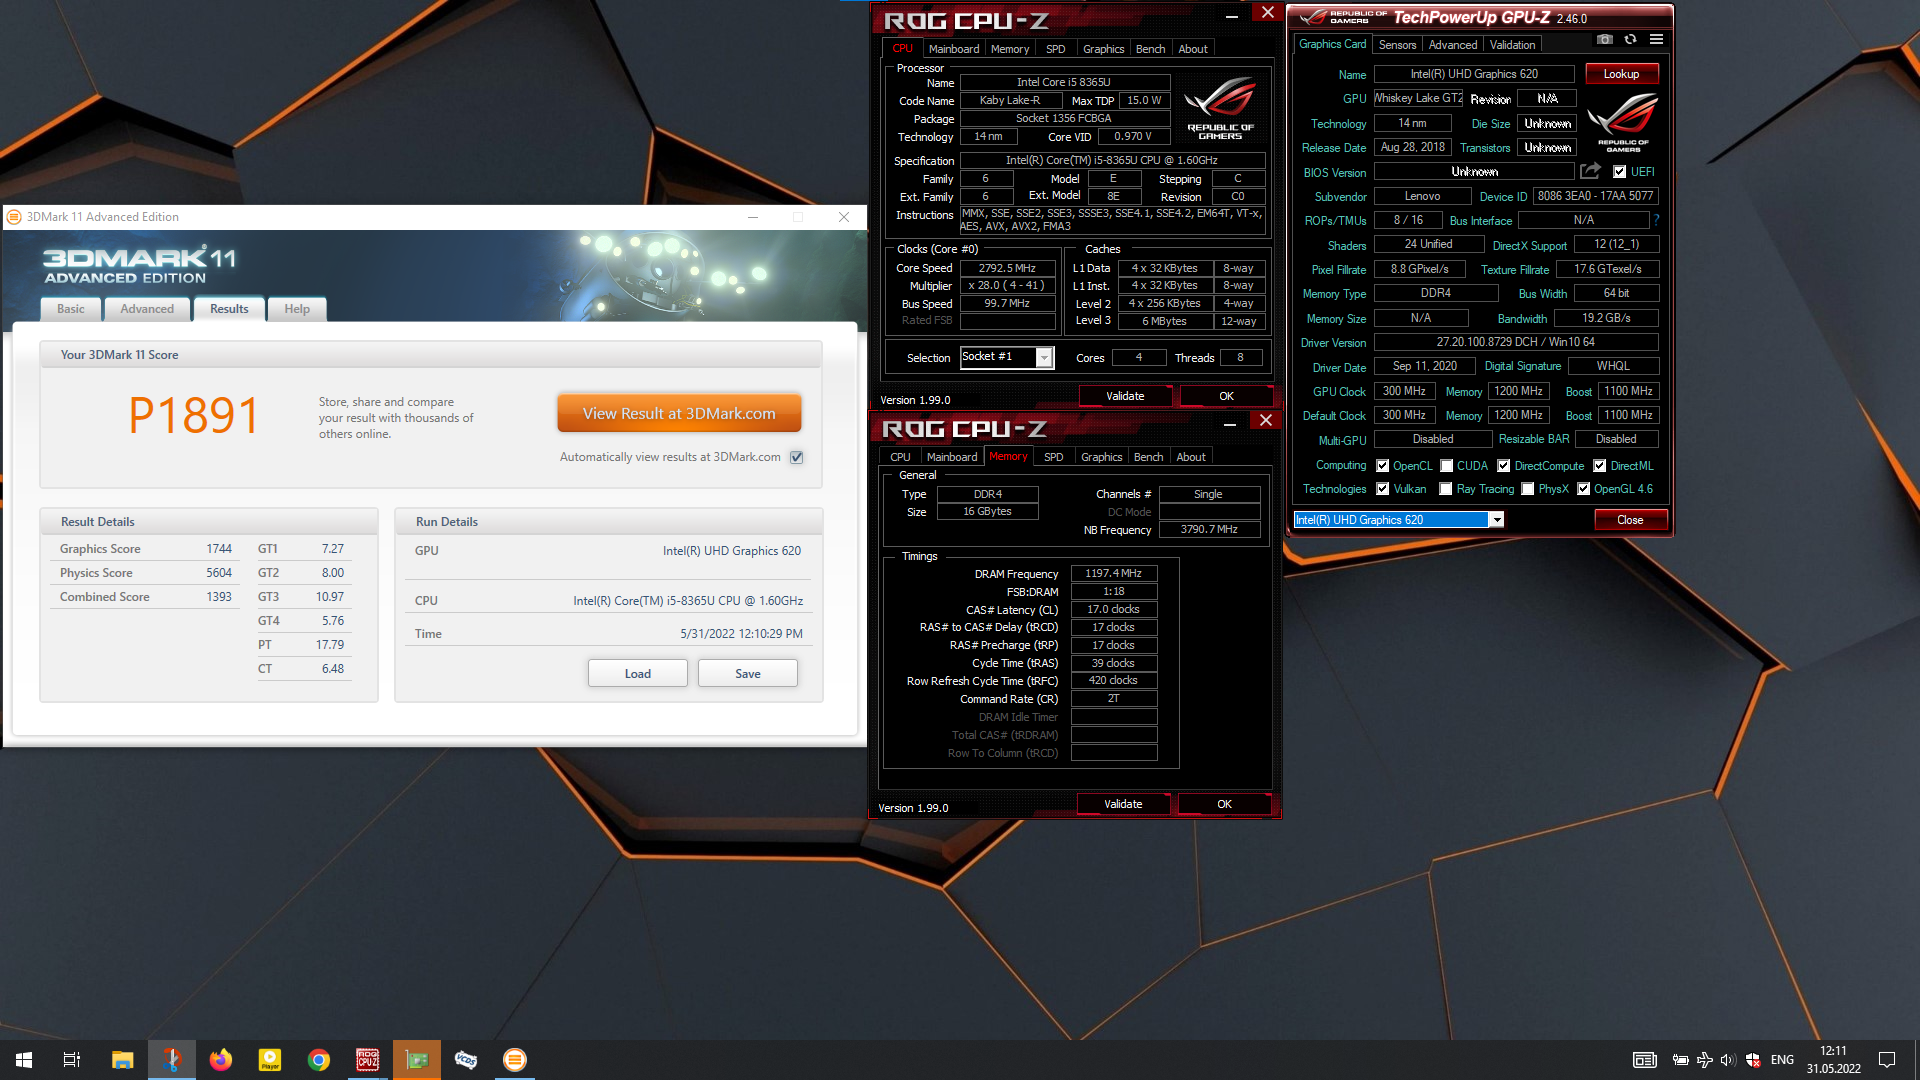This screenshot has height=1080, width=1920.
Task: Toggle the OpenCL checkbox
Action: (x=1382, y=466)
